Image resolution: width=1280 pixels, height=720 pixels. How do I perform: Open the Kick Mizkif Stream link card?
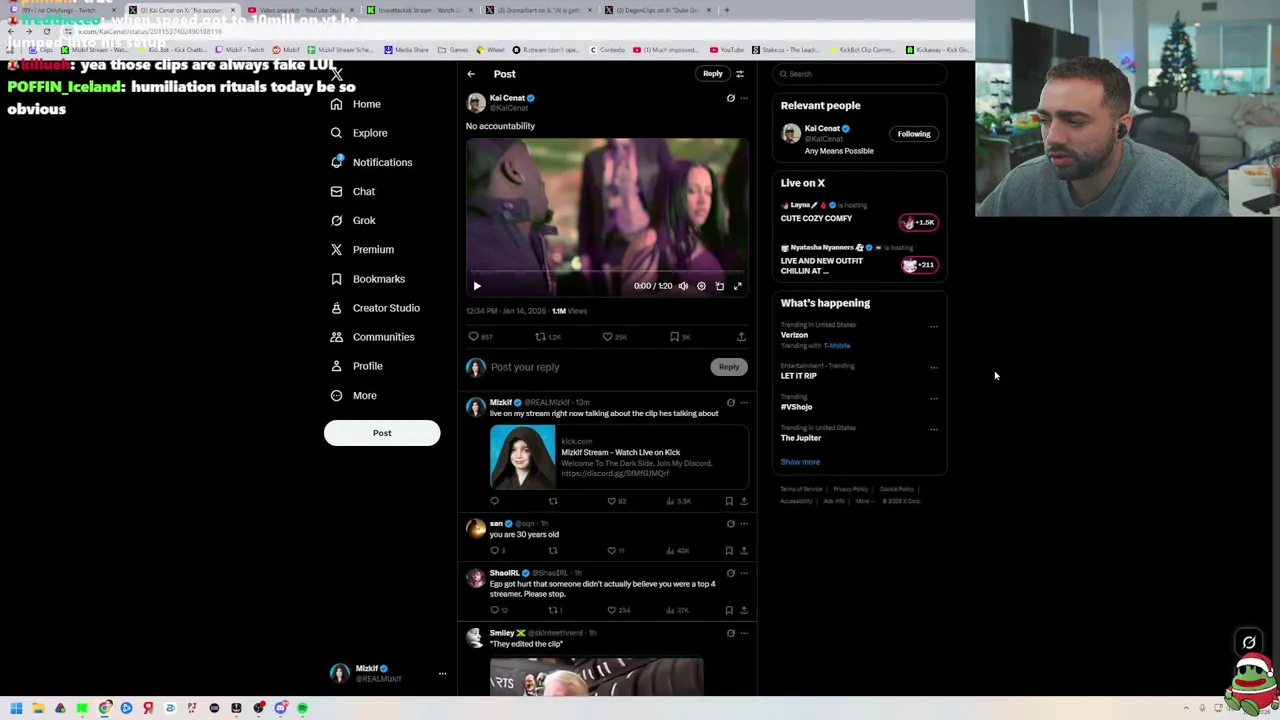click(618, 457)
